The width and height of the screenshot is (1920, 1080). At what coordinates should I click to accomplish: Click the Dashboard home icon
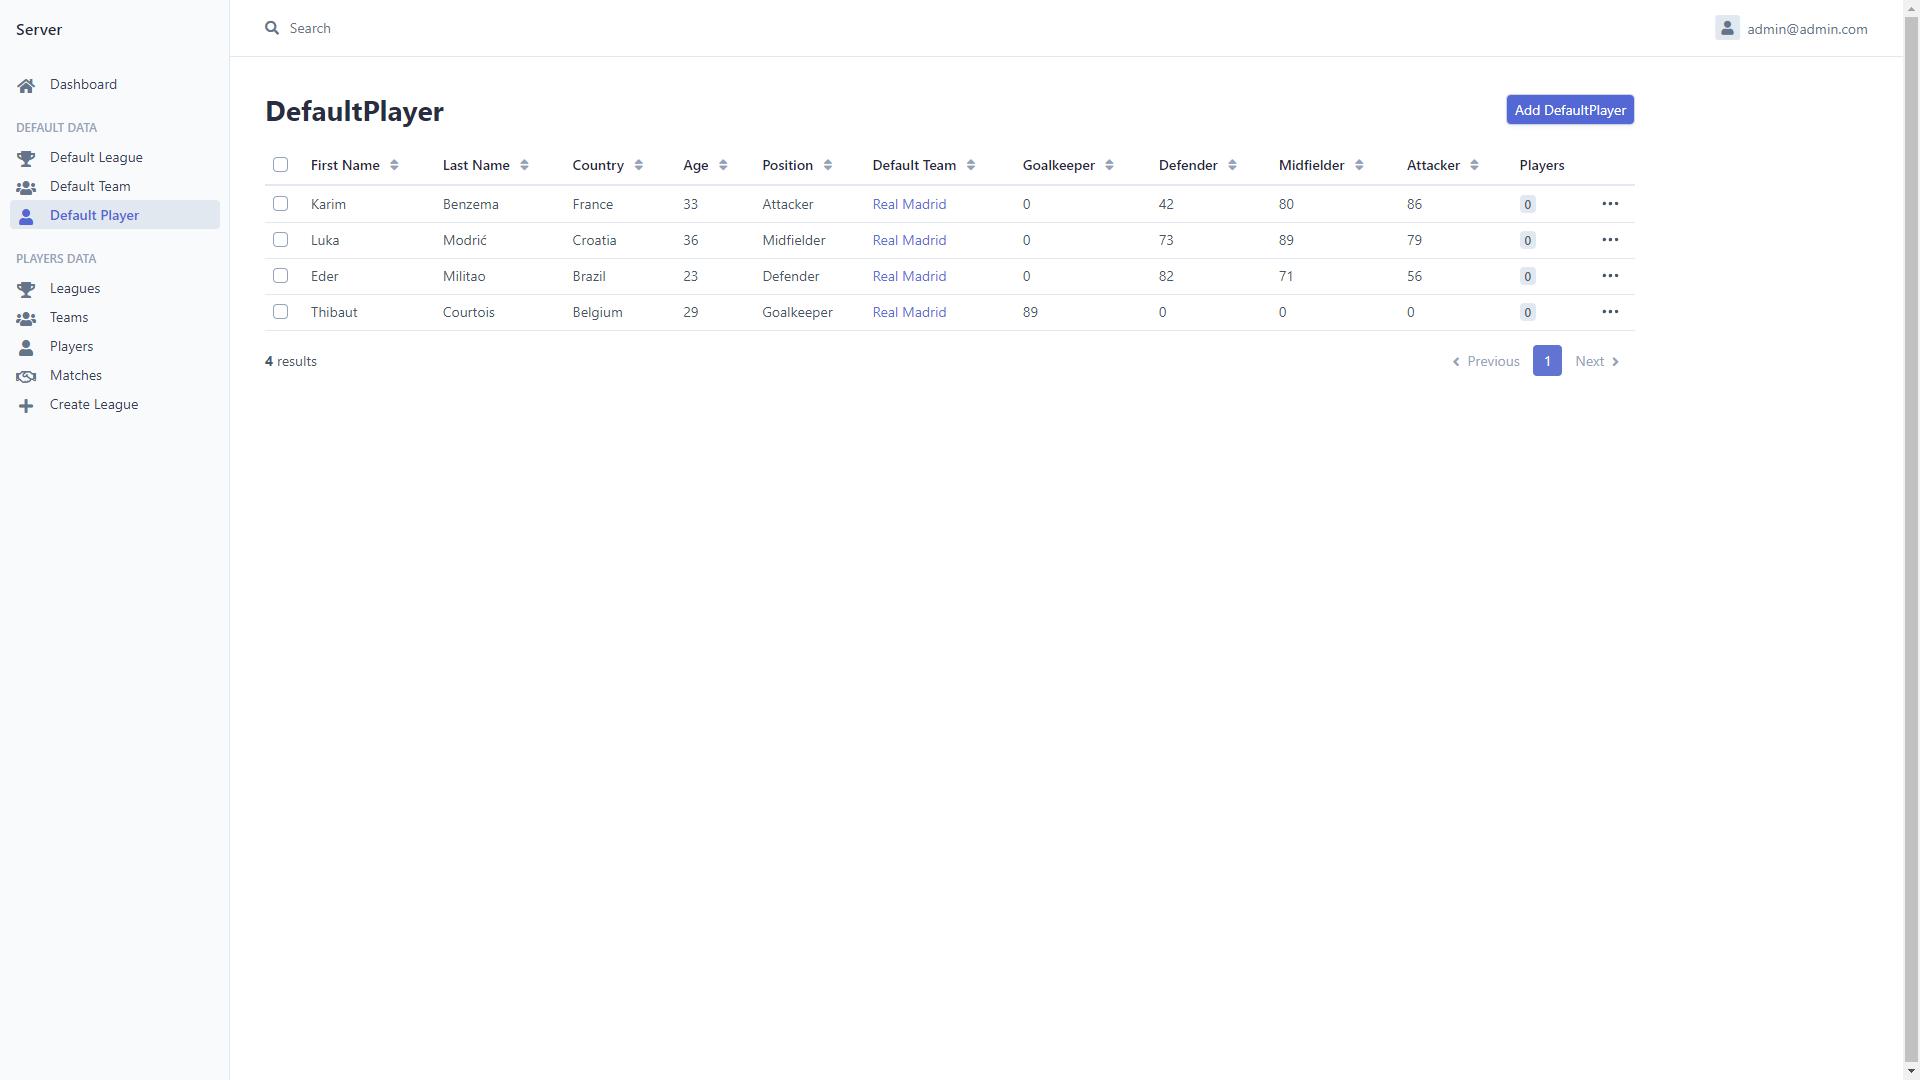click(26, 85)
